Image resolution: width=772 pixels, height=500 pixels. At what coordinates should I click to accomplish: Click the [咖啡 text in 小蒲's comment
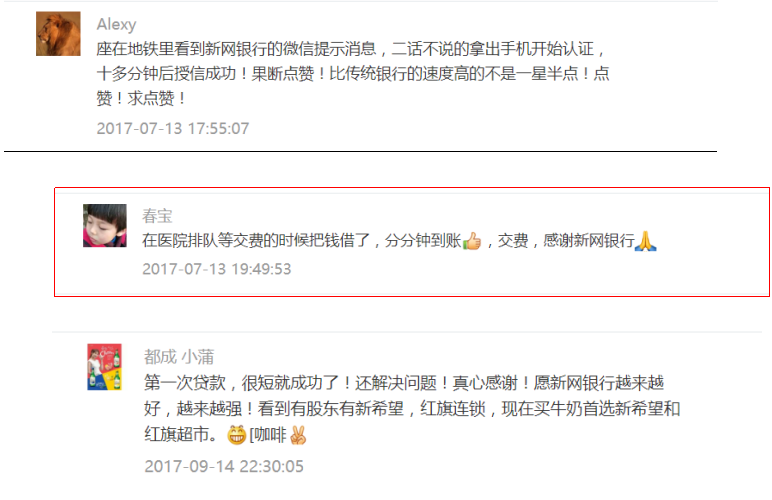tap(268, 435)
